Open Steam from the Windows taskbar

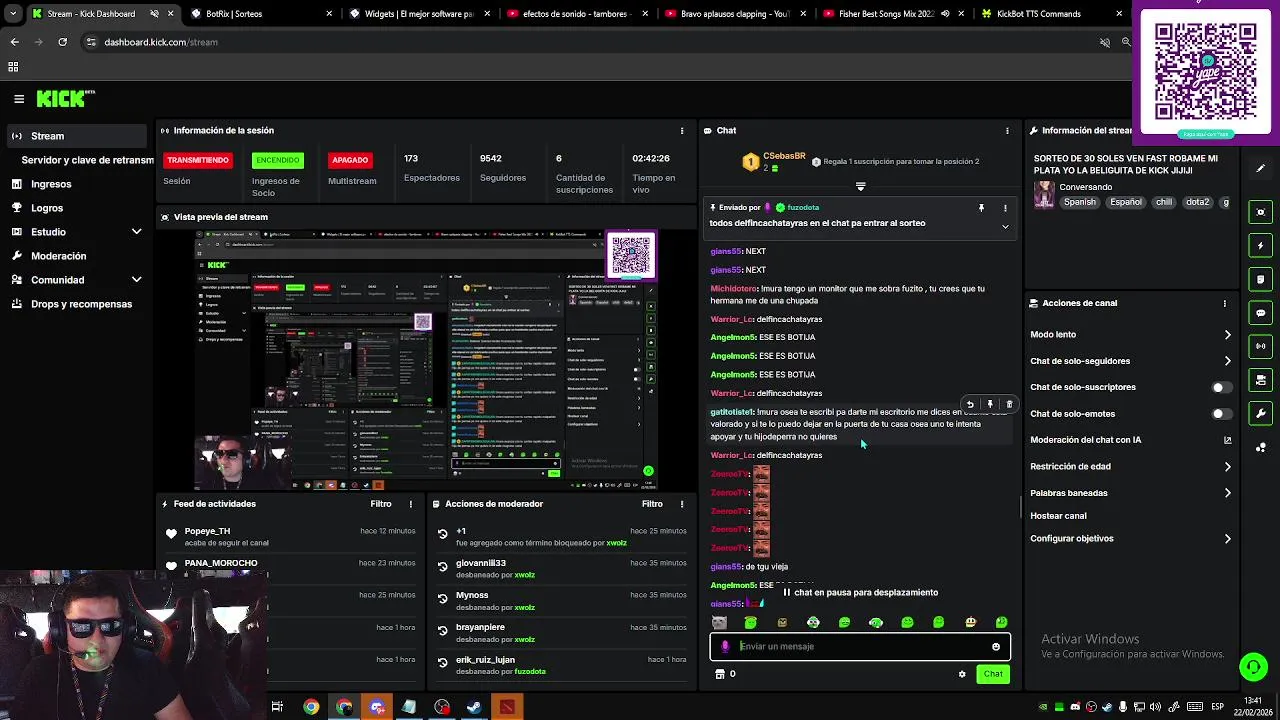click(474, 707)
